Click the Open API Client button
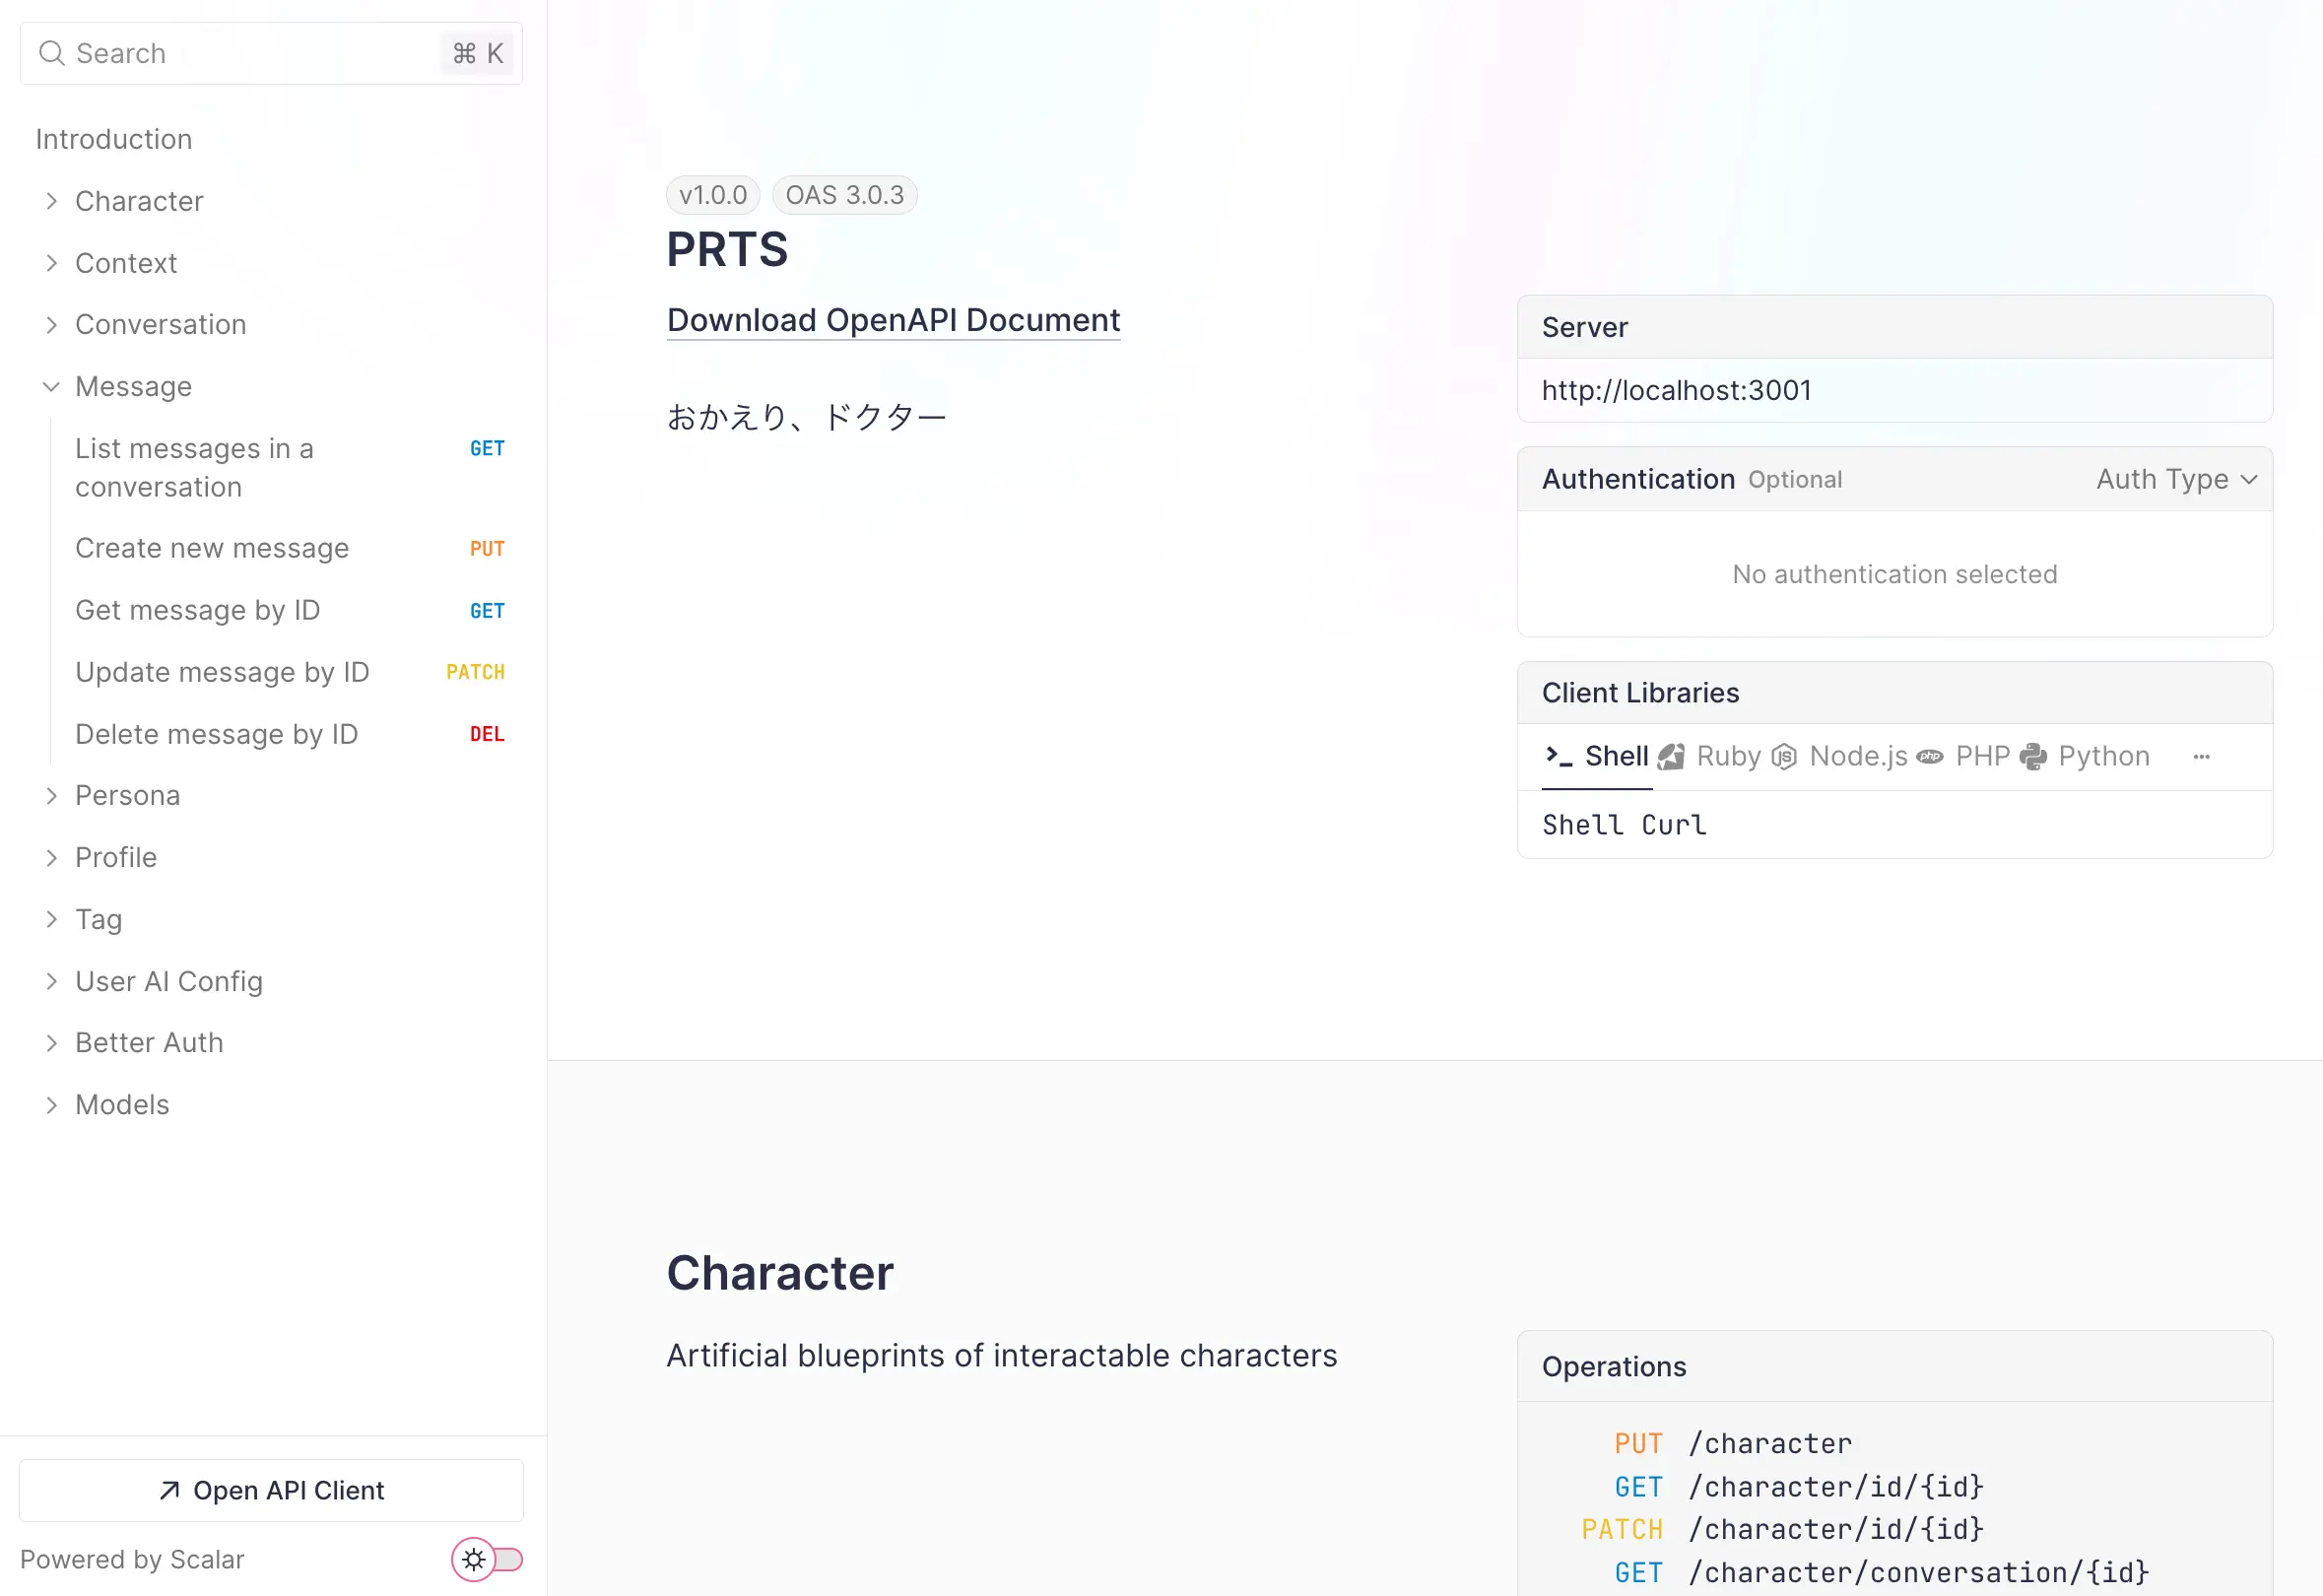The height and width of the screenshot is (1596, 2323). coord(271,1490)
